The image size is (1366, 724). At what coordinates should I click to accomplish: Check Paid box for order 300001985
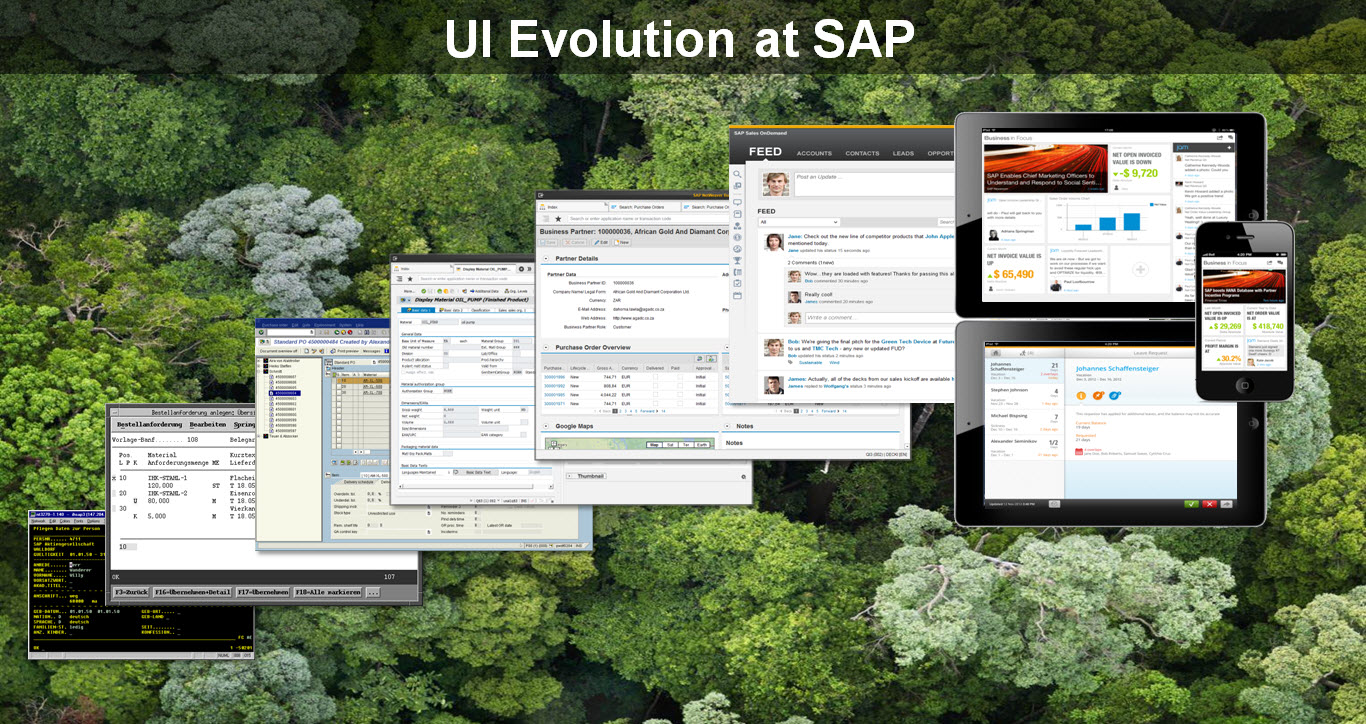[x=680, y=395]
